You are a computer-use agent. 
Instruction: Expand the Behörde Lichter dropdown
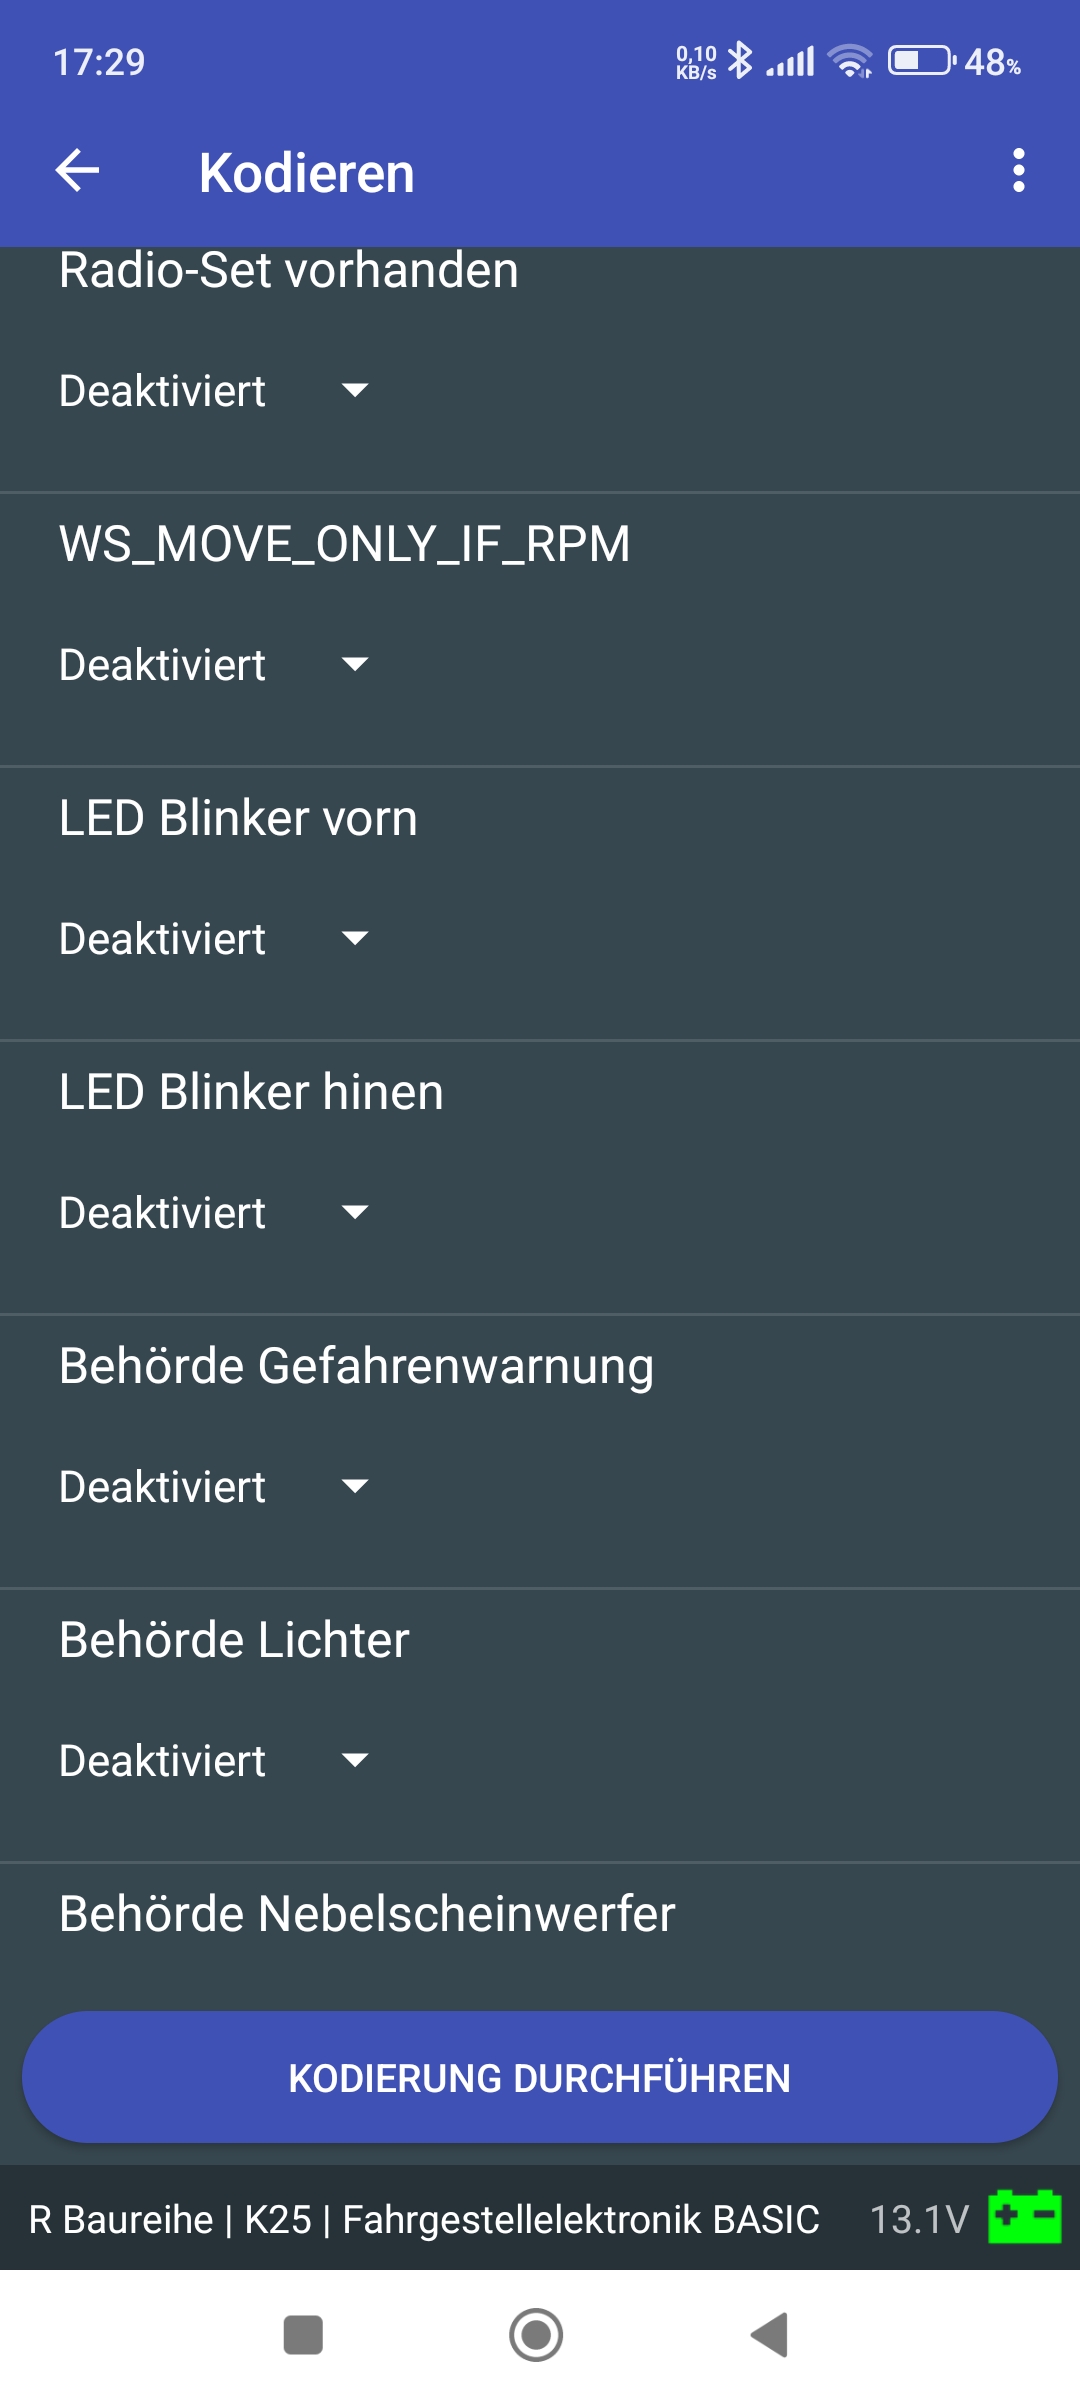(x=213, y=1760)
